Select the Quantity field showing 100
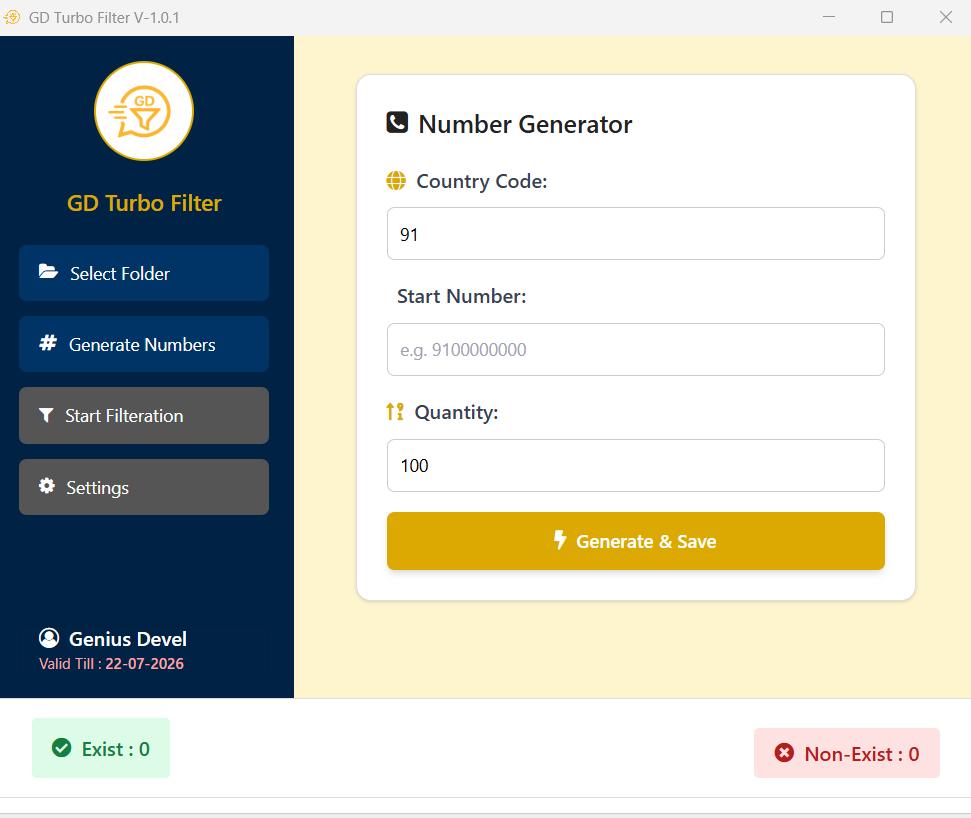971x818 pixels. tap(635, 466)
